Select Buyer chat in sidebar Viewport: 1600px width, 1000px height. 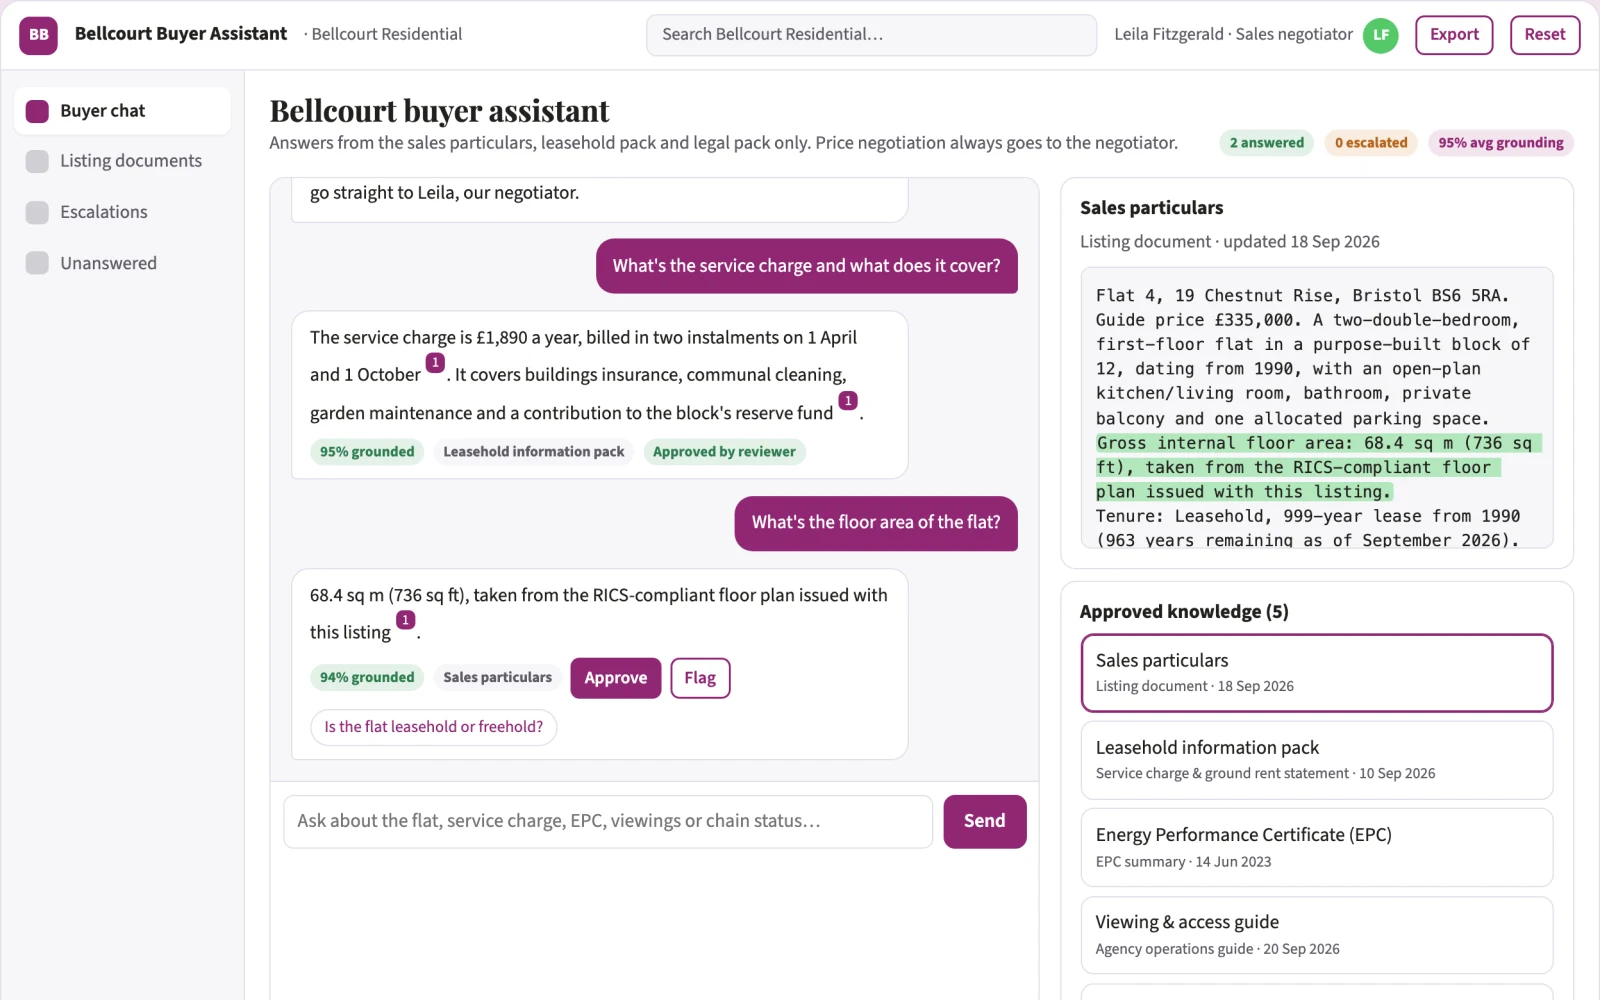click(122, 111)
